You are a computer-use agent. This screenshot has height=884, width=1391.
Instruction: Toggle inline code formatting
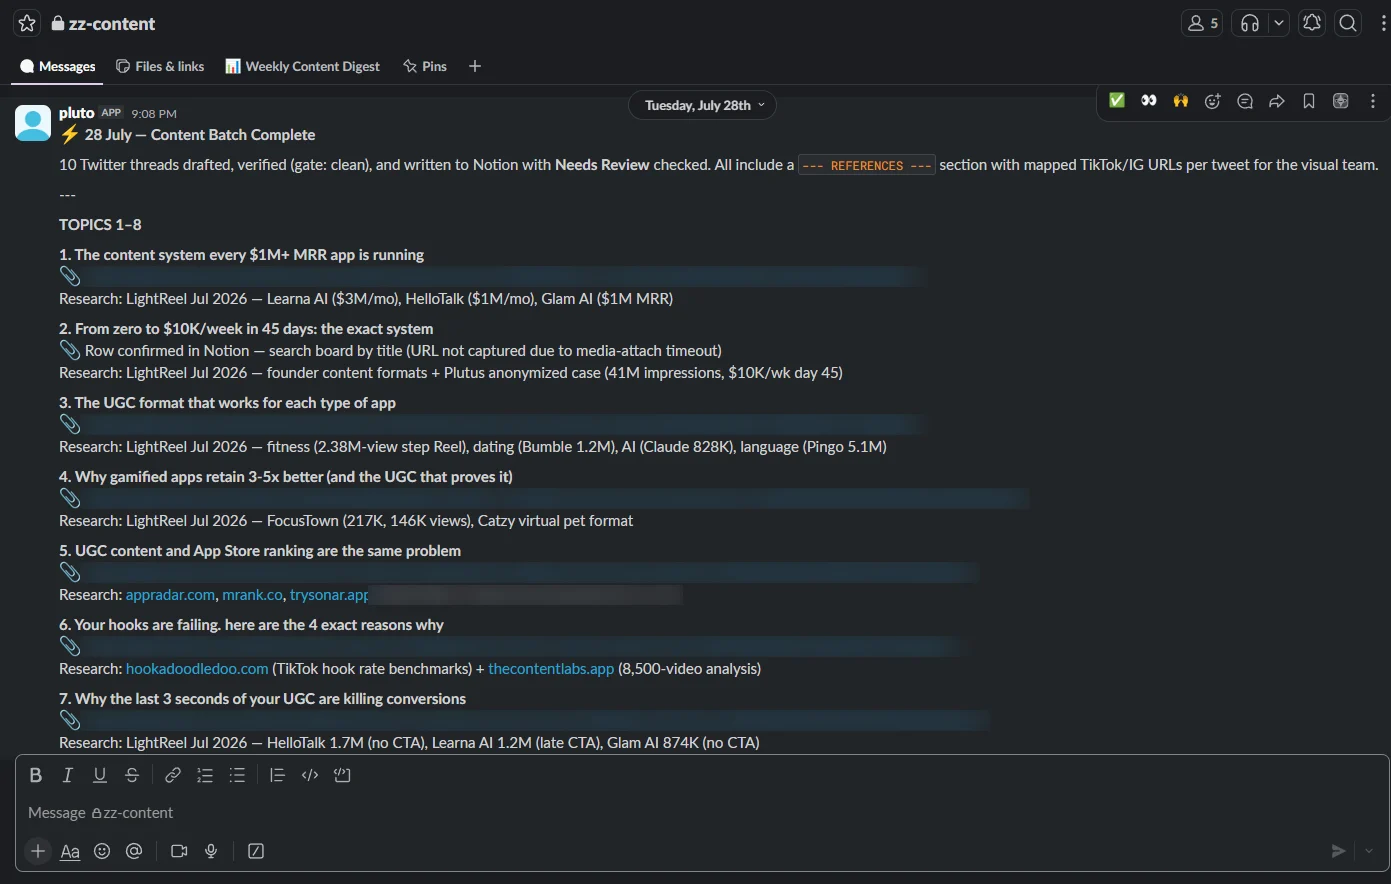[310, 775]
